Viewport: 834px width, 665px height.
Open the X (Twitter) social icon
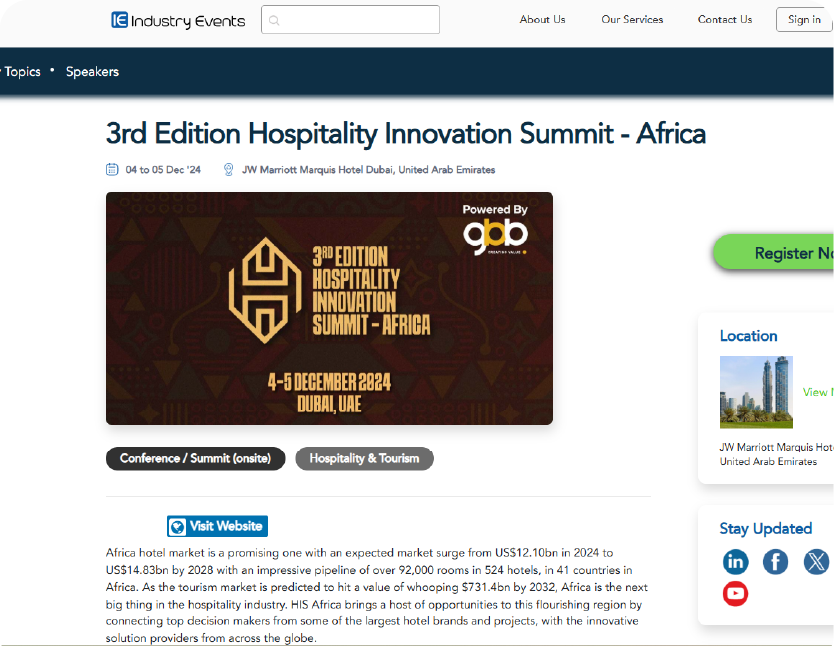pos(816,562)
